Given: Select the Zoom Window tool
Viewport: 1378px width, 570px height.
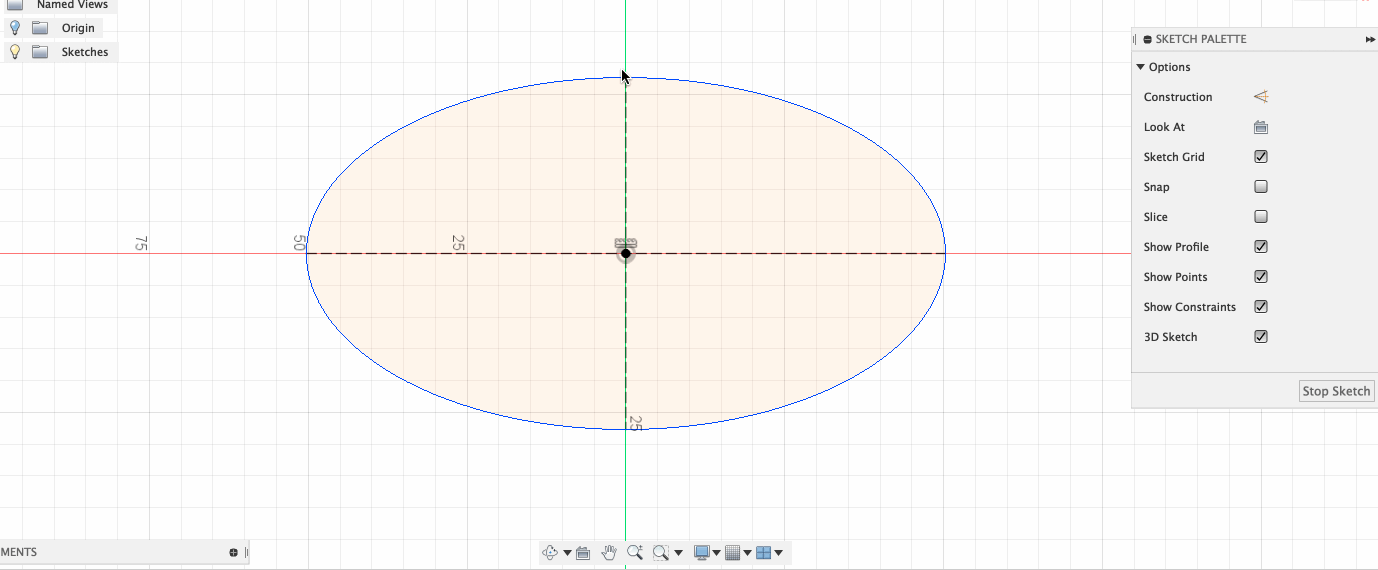Looking at the screenshot, I should 660,552.
